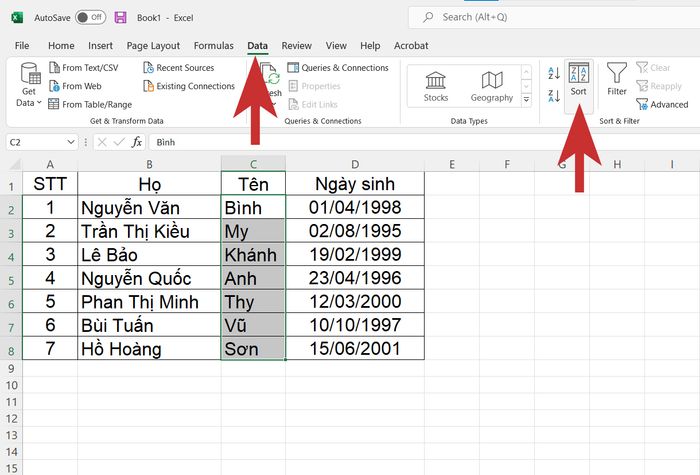
Task: Open the Review tab
Action: coord(296,46)
